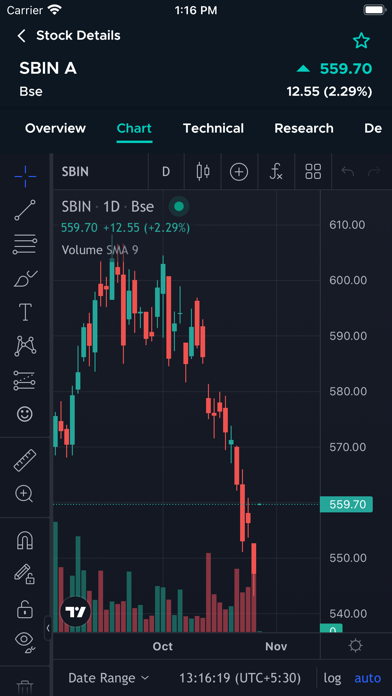This screenshot has width=392, height=696.
Task: Click the SBIN · 1D · Bse legend title
Action: point(108,206)
